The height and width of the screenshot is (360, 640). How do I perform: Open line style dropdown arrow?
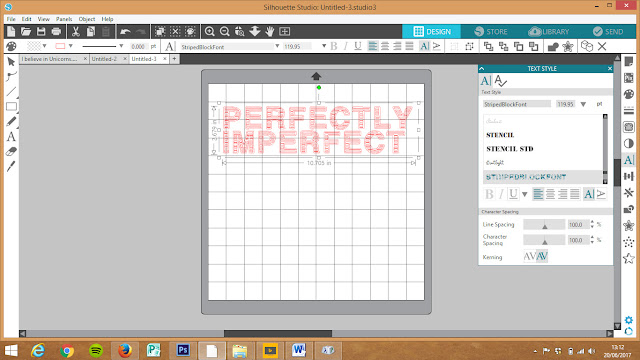click(121, 46)
